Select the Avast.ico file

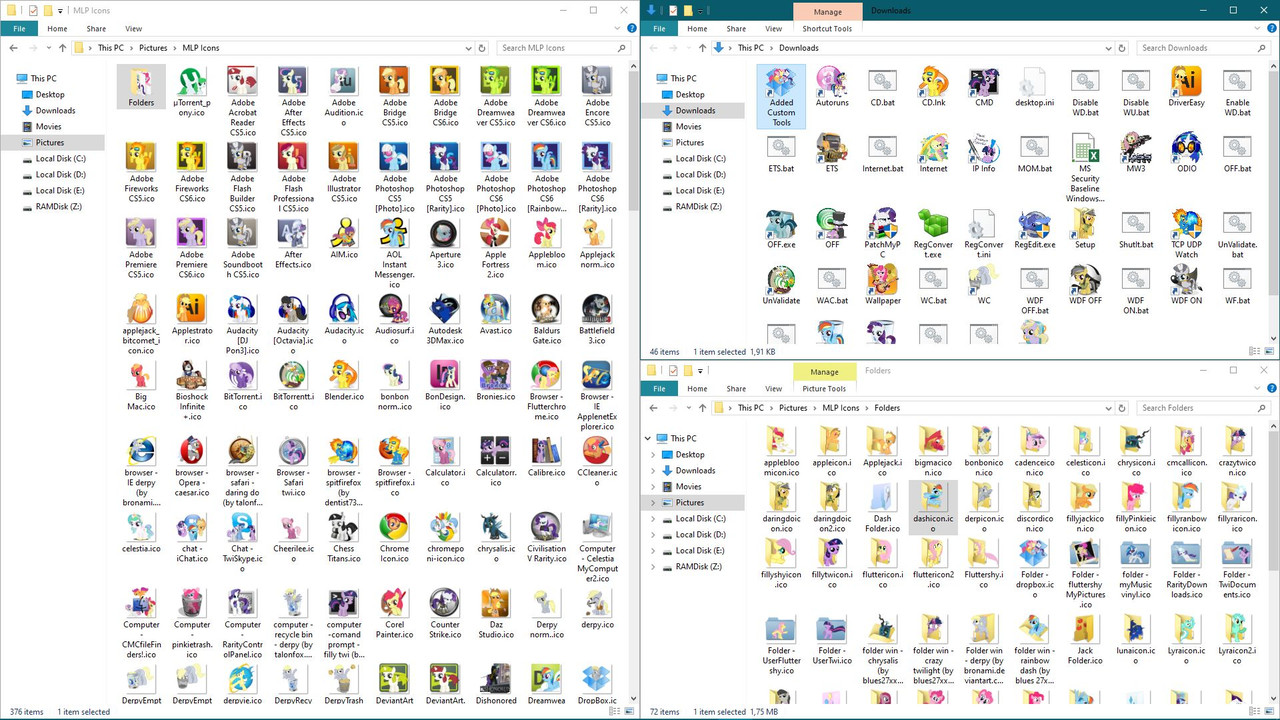(495, 314)
